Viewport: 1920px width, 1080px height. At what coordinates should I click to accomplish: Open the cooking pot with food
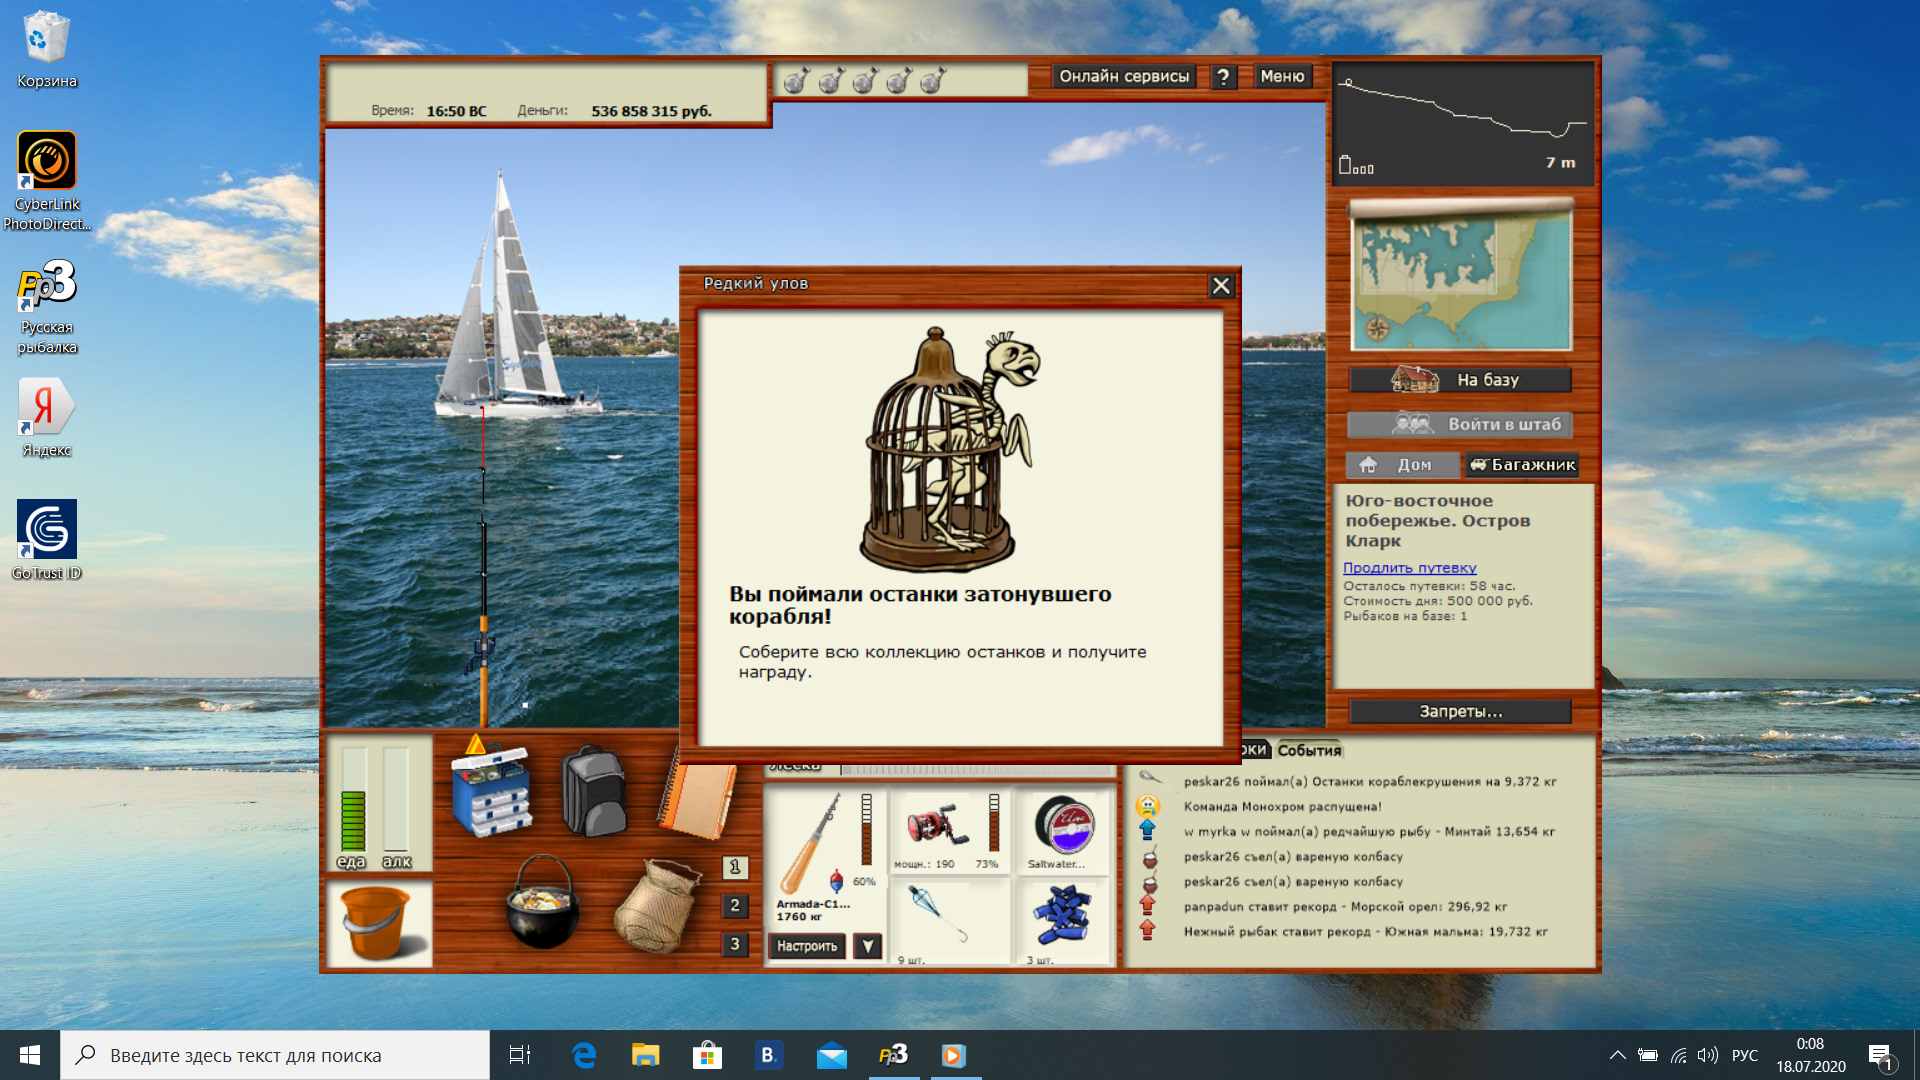tap(543, 903)
